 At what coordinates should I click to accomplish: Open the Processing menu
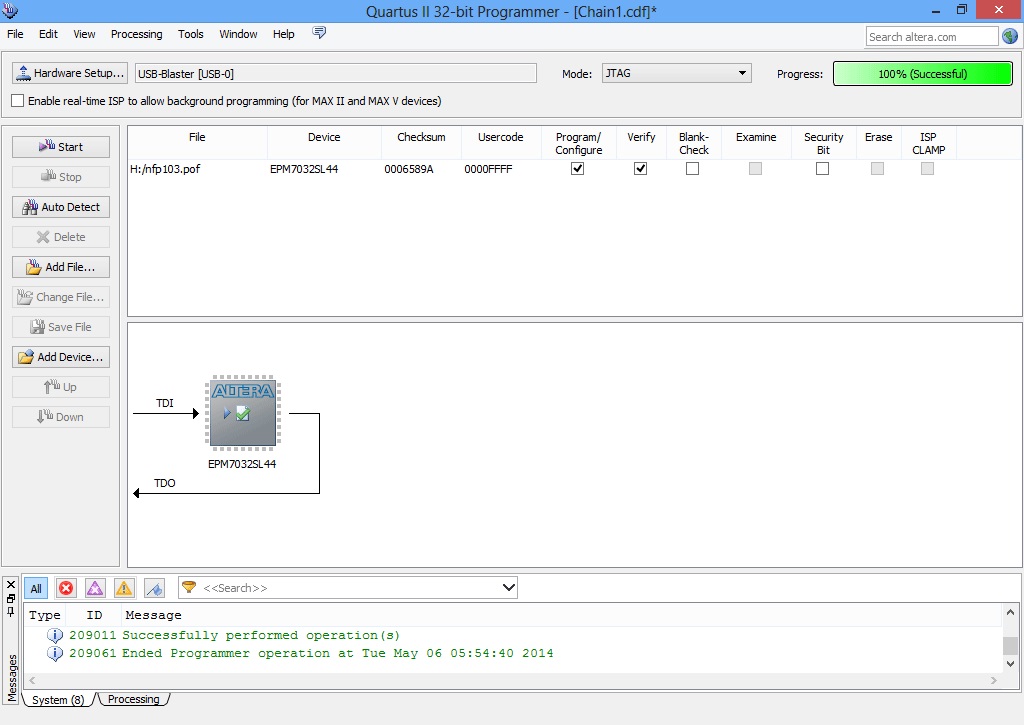click(x=136, y=34)
